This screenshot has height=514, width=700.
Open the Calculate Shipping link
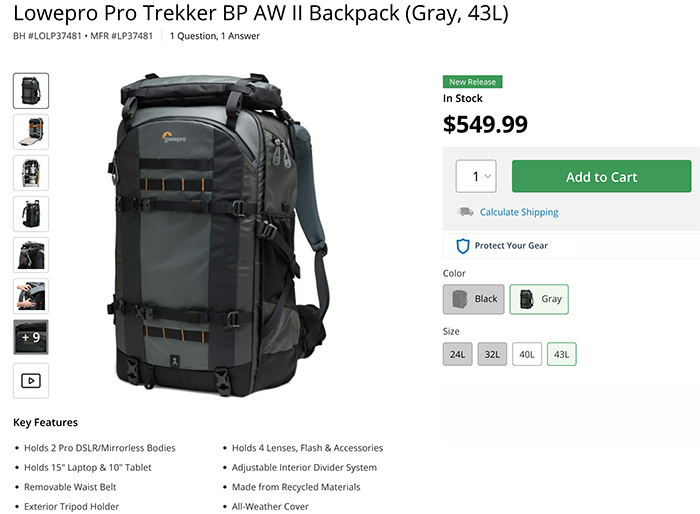tap(519, 212)
